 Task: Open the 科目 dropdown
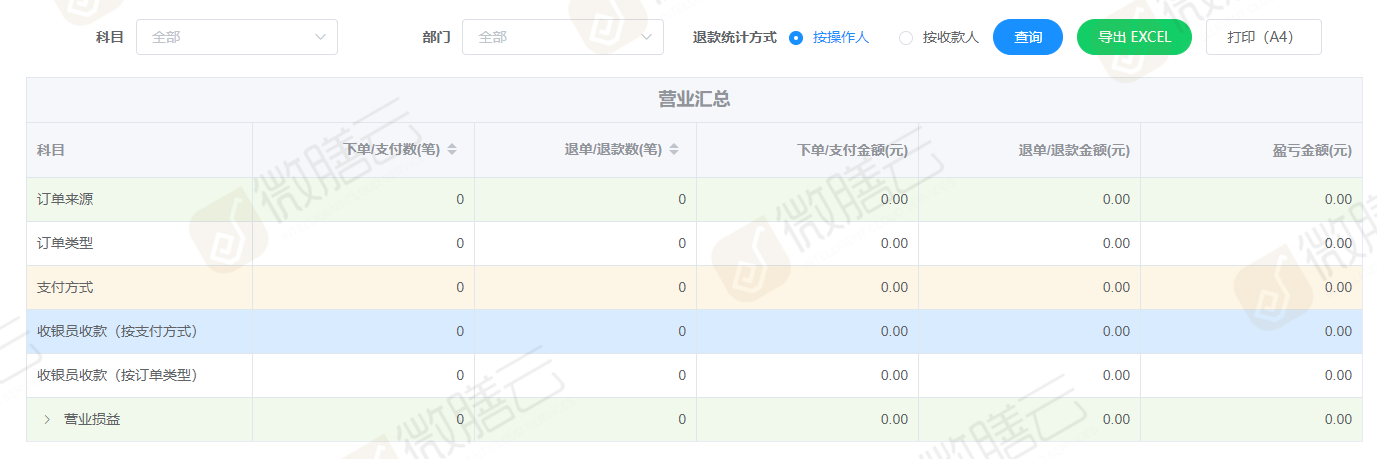pyautogui.click(x=237, y=37)
